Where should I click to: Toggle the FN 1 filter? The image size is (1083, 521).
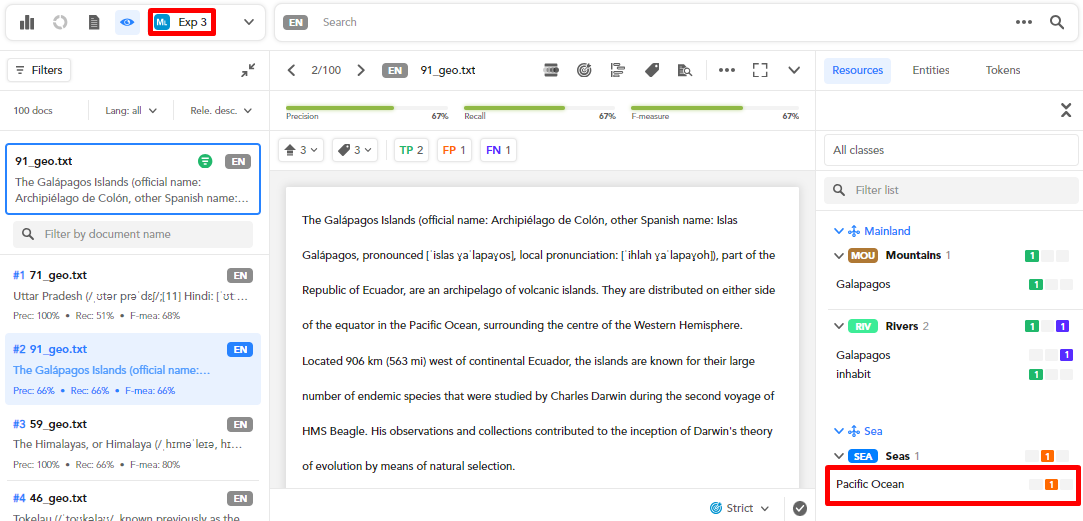click(x=498, y=150)
